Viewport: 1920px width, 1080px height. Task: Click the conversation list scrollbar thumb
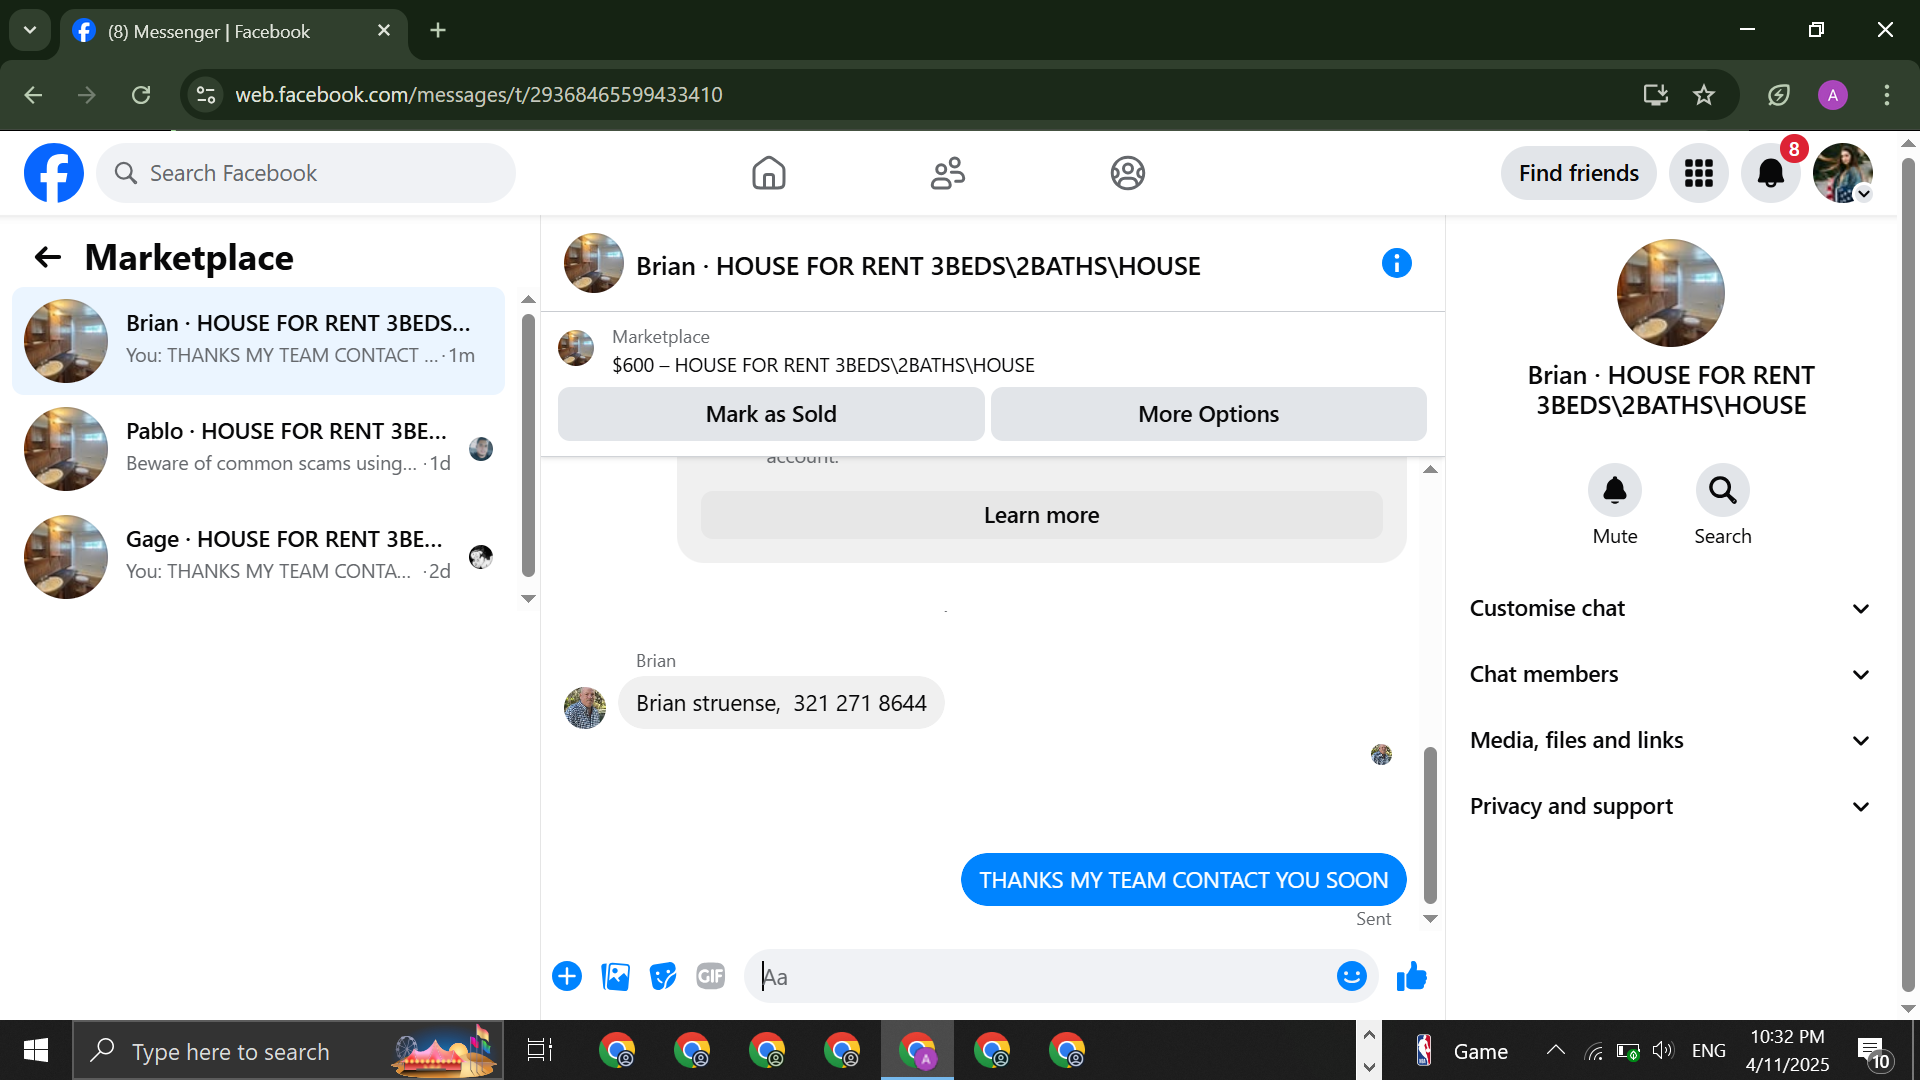coord(528,445)
